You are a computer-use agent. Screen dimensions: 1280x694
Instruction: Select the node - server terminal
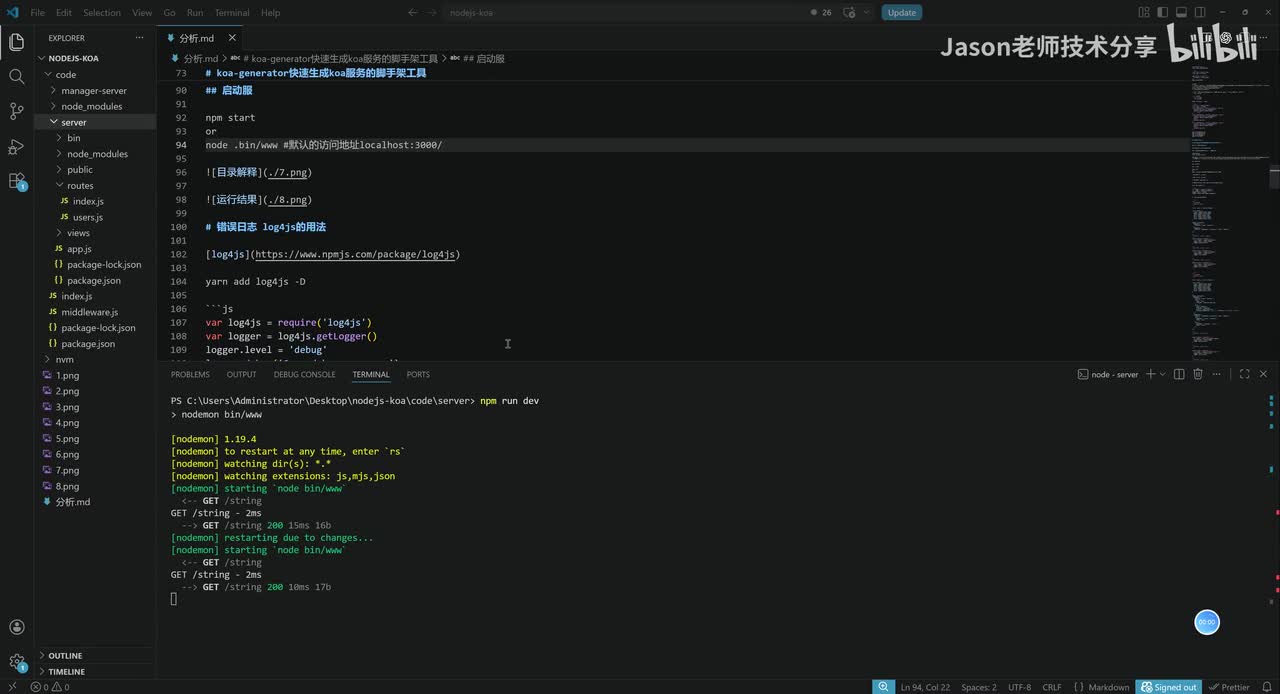[1108, 374]
